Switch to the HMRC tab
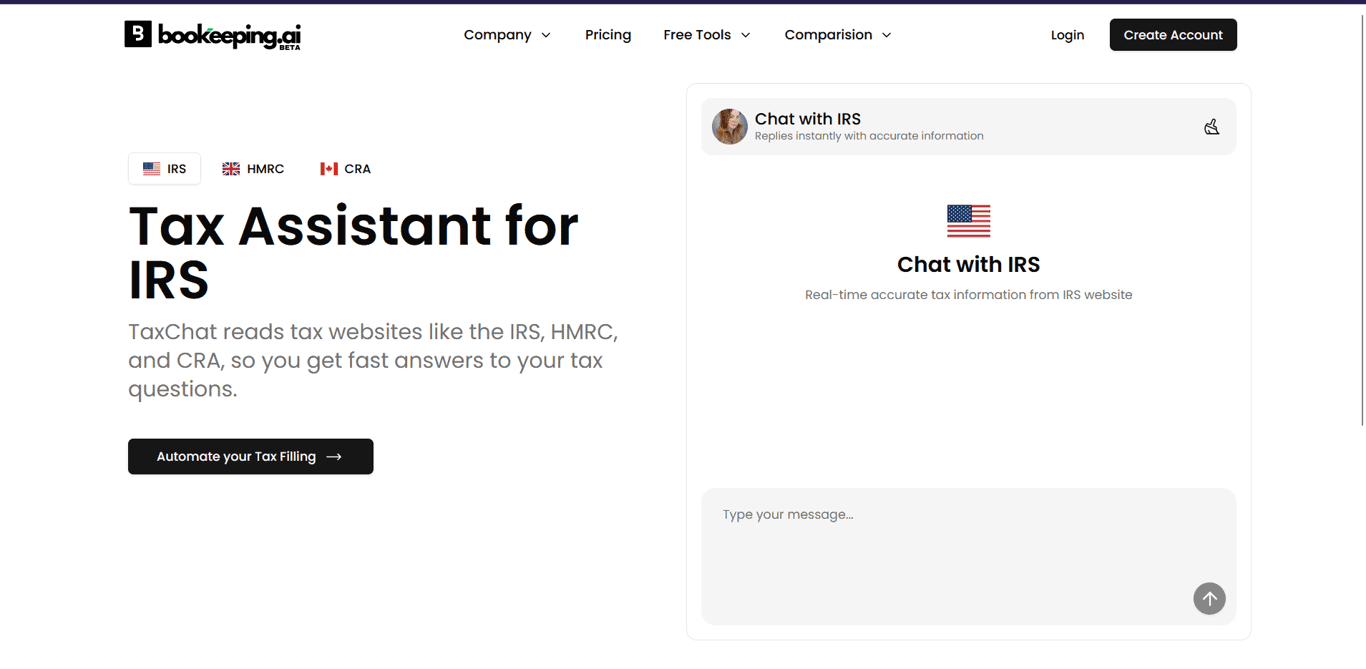 (254, 168)
